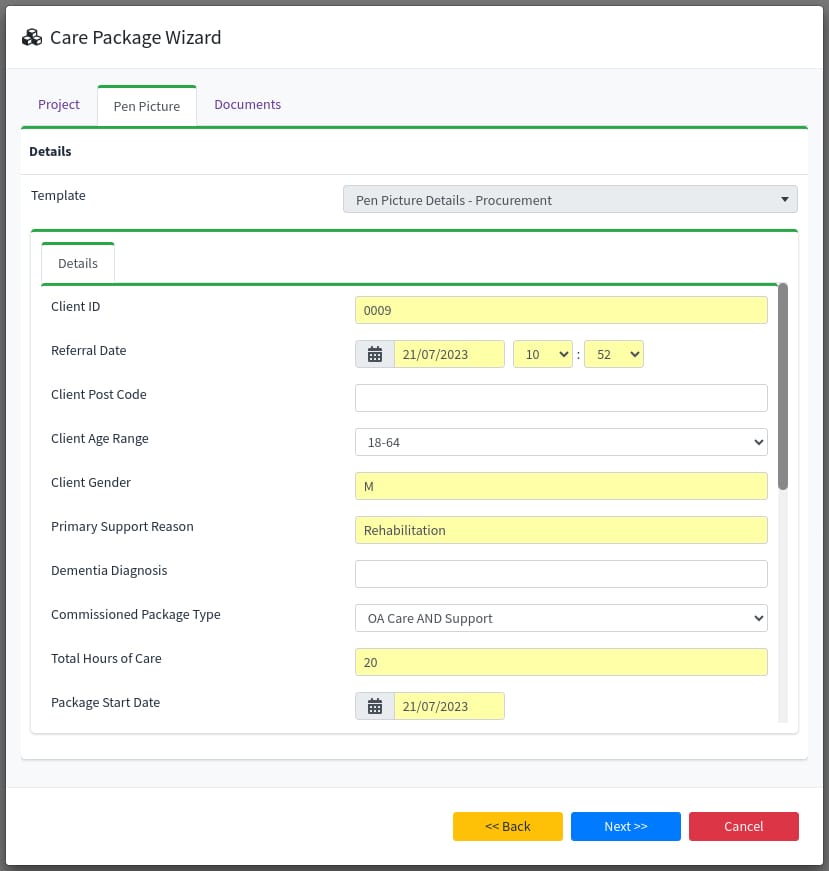
Task: Click the Dementia Diagnosis field
Action: tap(560, 573)
